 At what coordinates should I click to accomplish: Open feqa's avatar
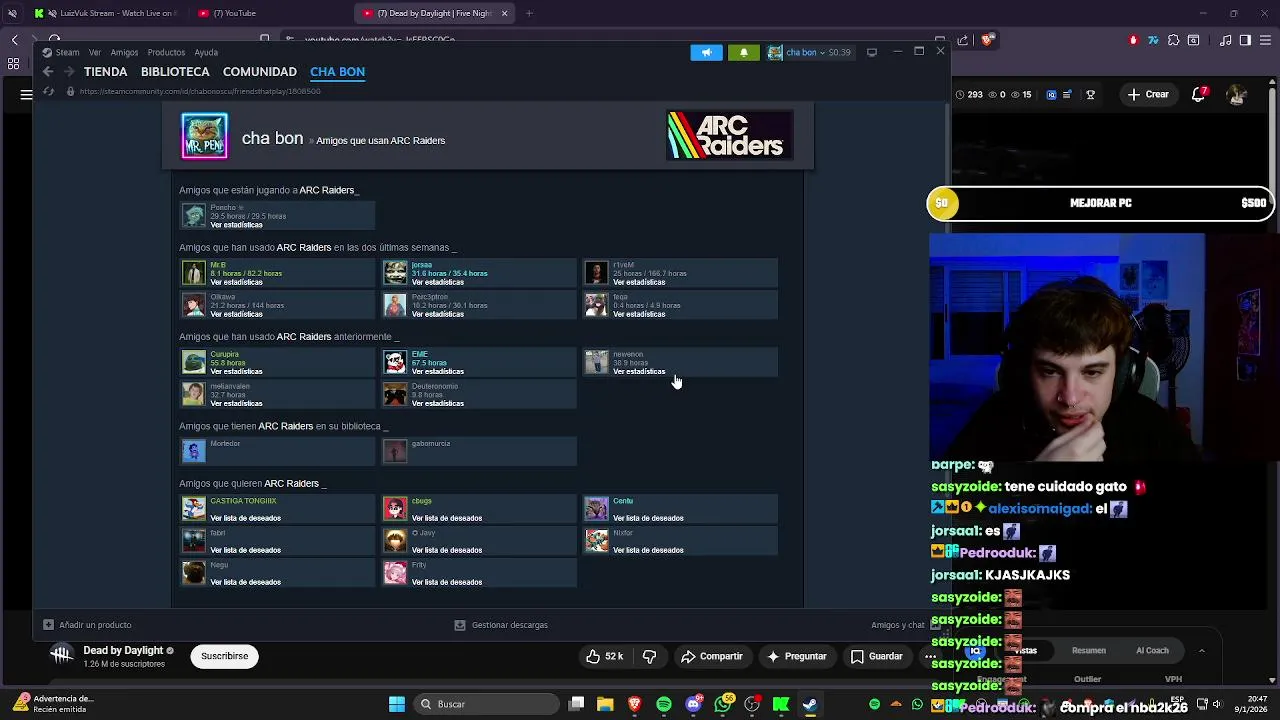[x=597, y=305]
